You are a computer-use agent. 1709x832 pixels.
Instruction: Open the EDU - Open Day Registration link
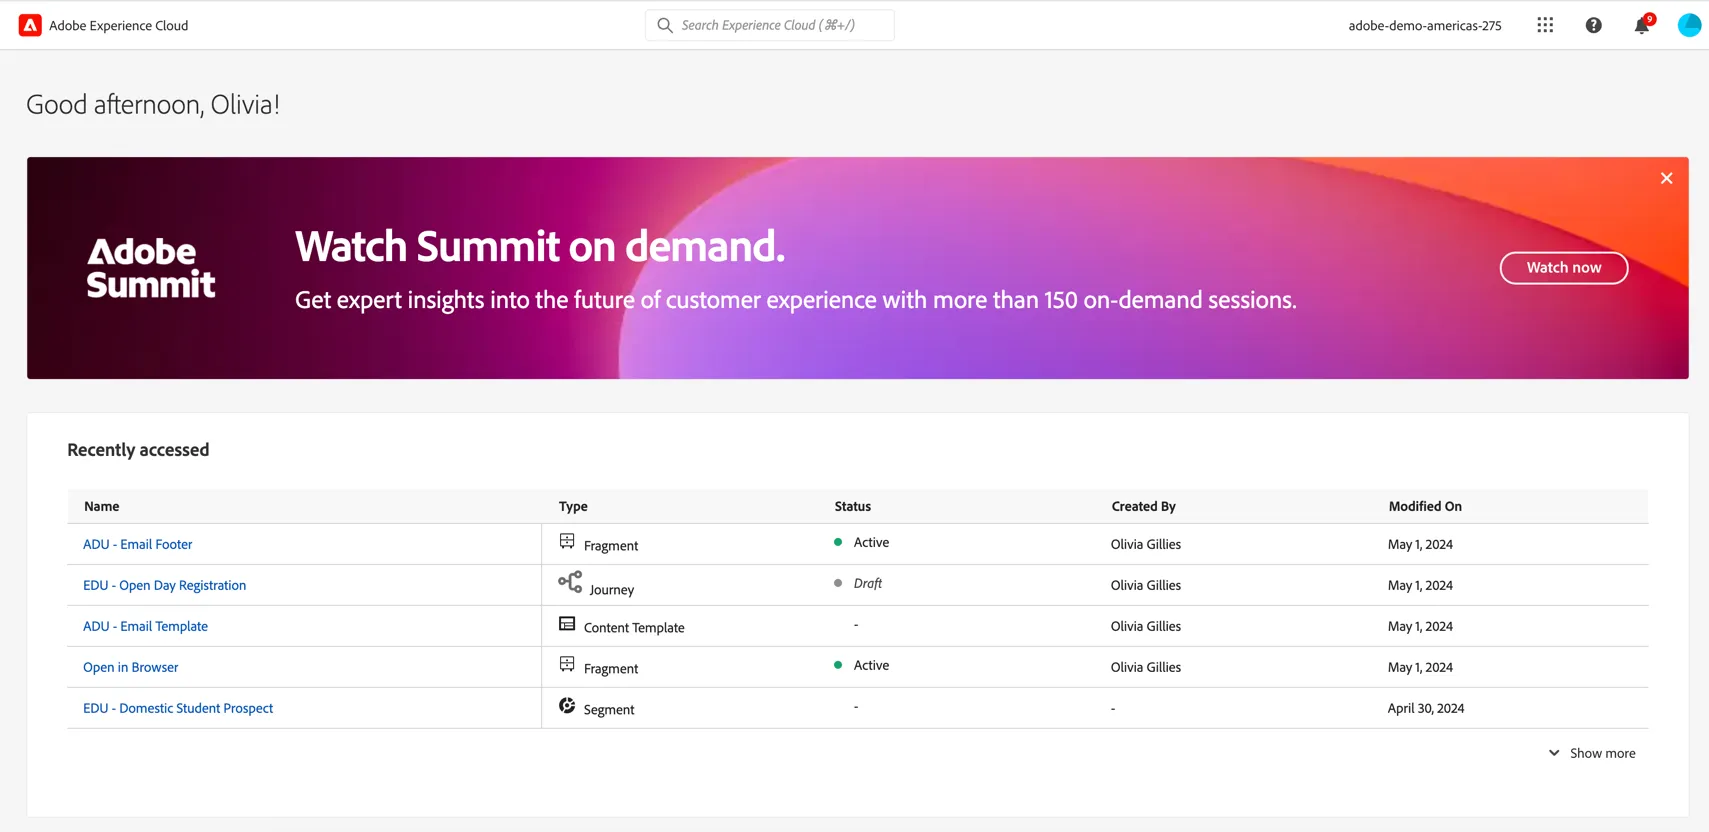tap(165, 585)
